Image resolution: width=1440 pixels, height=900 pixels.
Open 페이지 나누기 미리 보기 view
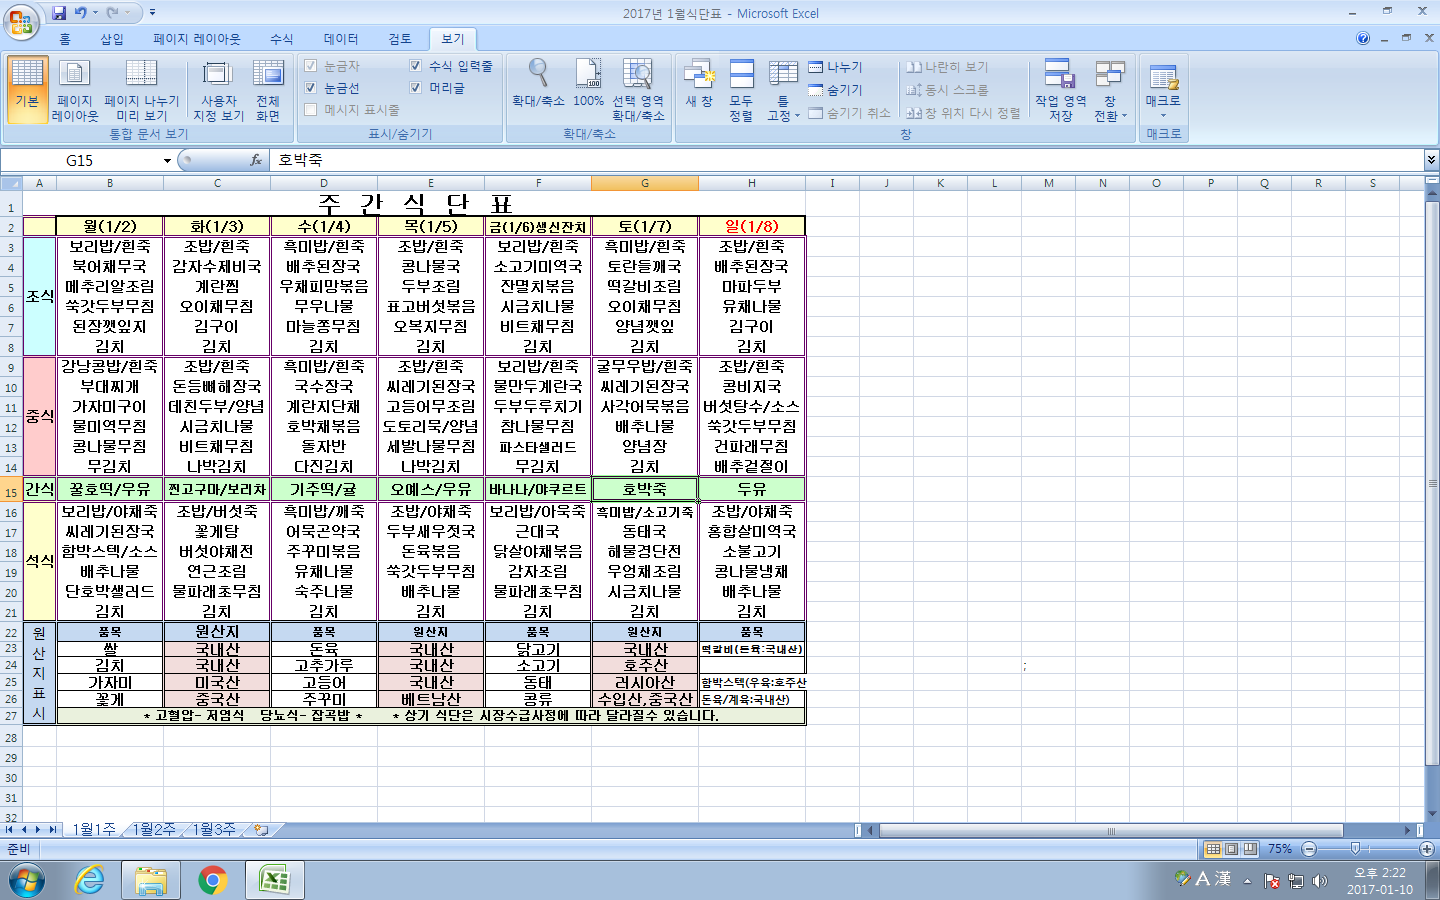tap(141, 90)
